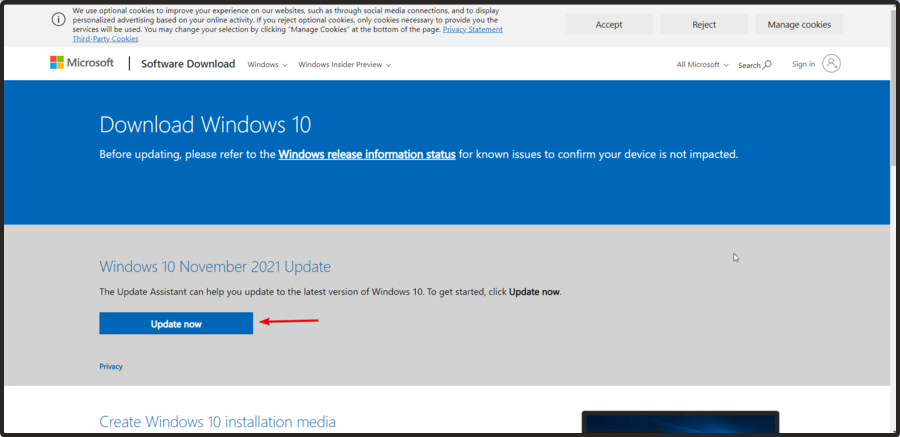900x437 pixels.
Task: Click the Microsoft logo
Action: [82, 63]
